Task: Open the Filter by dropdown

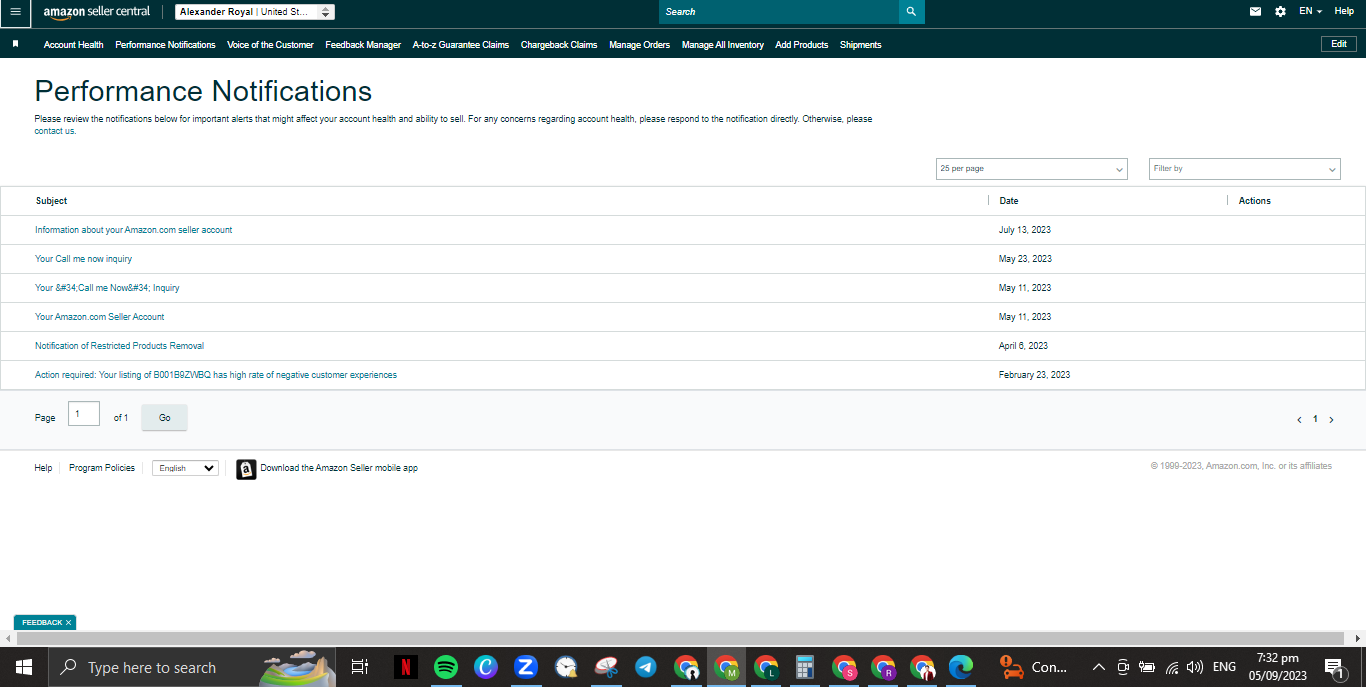Action: (1245, 169)
